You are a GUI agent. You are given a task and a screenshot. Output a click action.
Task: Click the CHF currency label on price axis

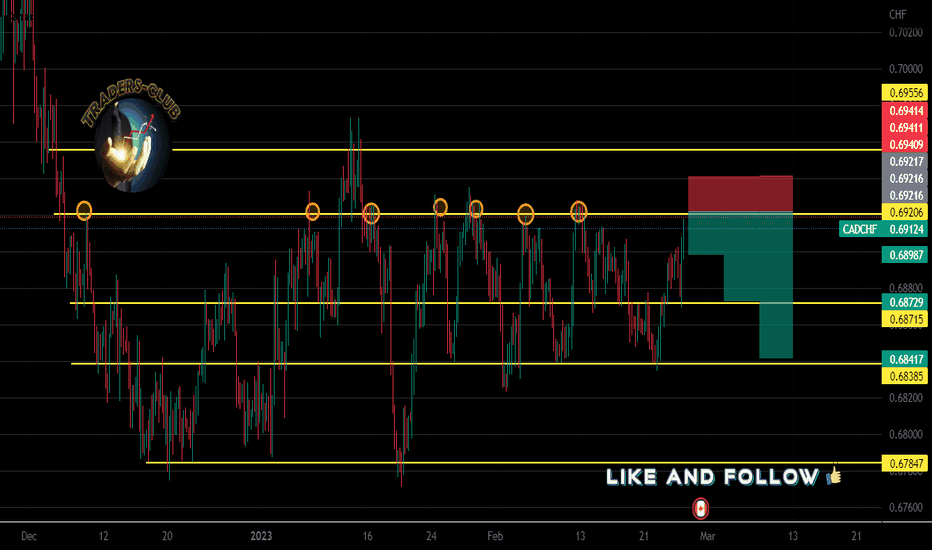tap(898, 14)
